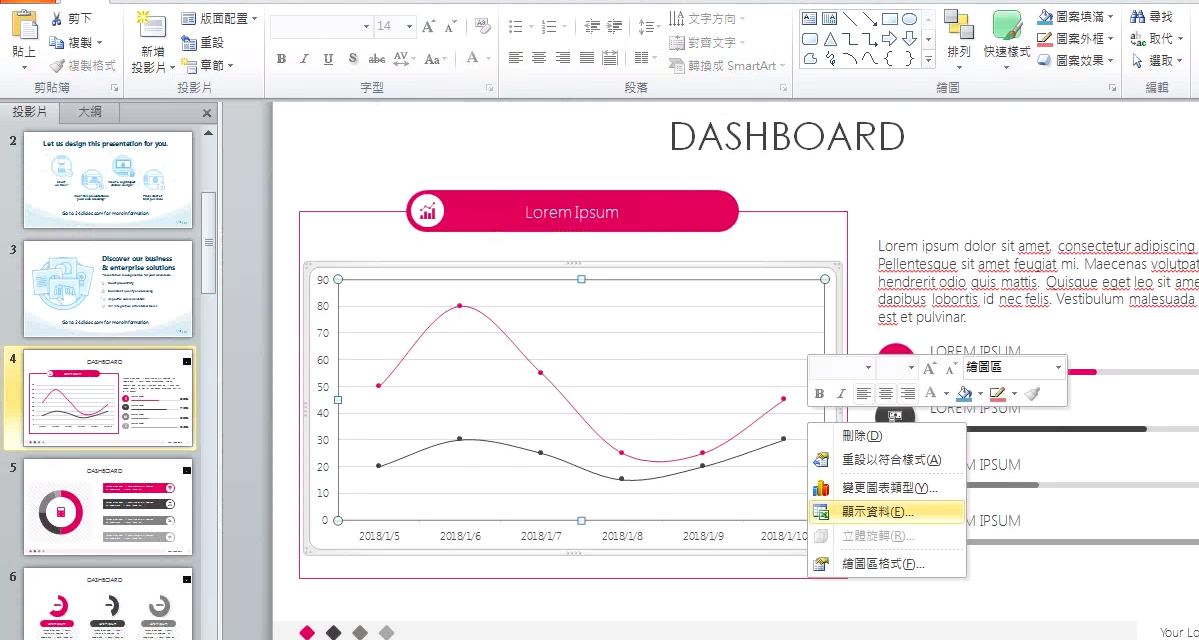
Task: Click the thumbnail pane scrollbar handle
Action: 209,242
